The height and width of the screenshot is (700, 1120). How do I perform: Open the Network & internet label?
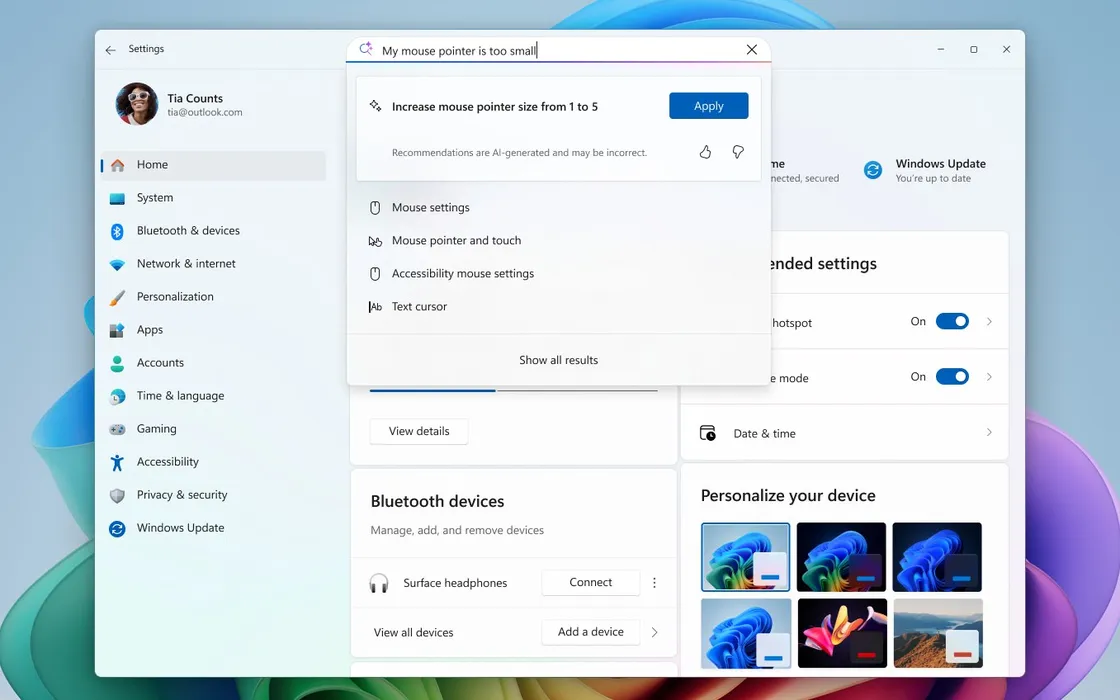pyautogui.click(x=186, y=264)
